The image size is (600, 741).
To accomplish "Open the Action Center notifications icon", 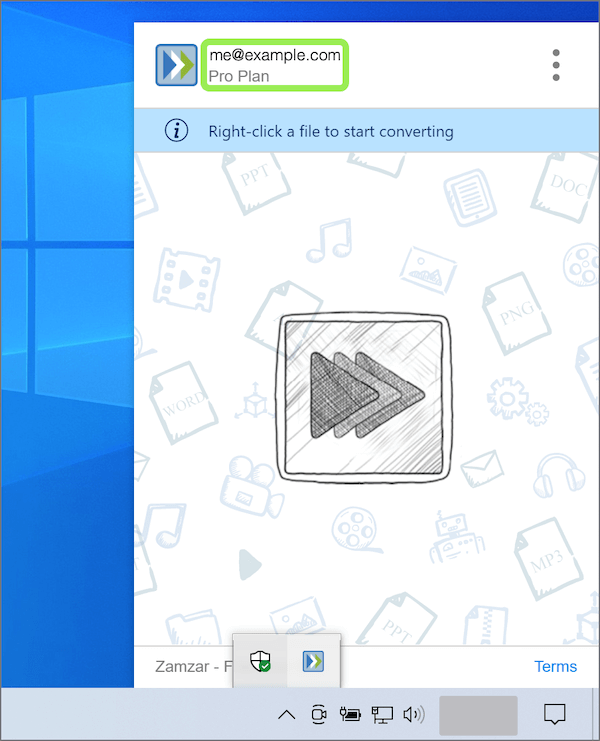I will tap(555, 714).
